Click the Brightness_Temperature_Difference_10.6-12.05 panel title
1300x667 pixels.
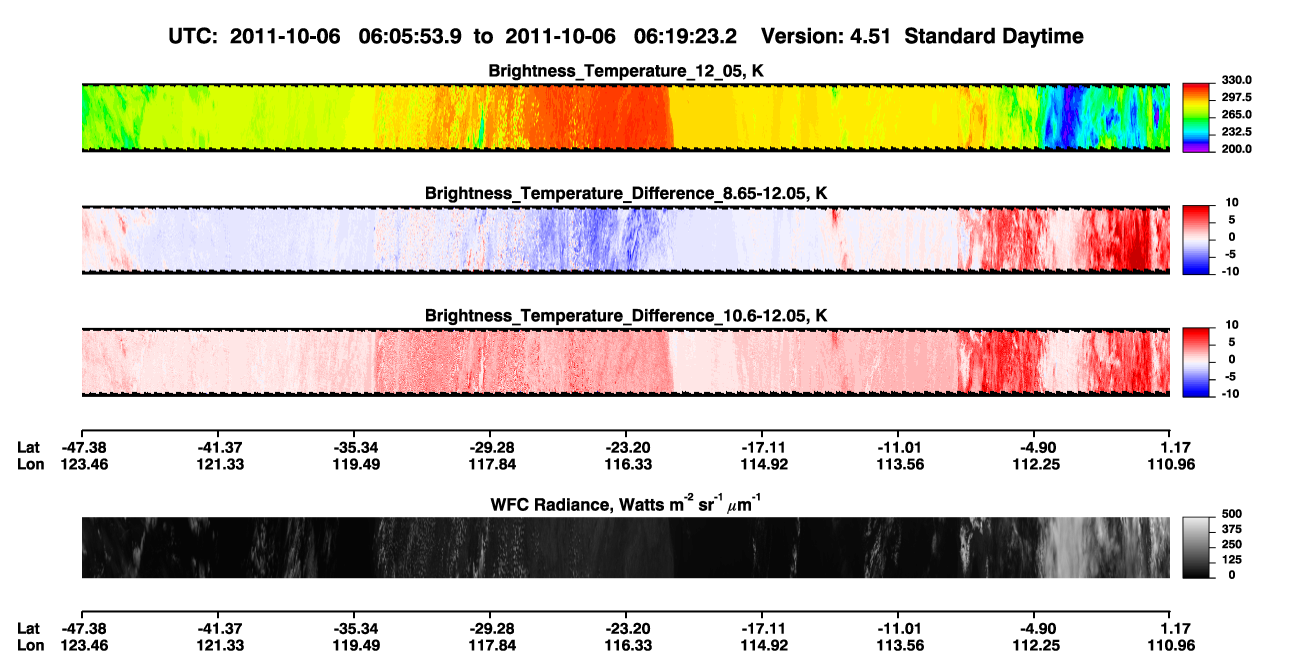click(x=626, y=316)
